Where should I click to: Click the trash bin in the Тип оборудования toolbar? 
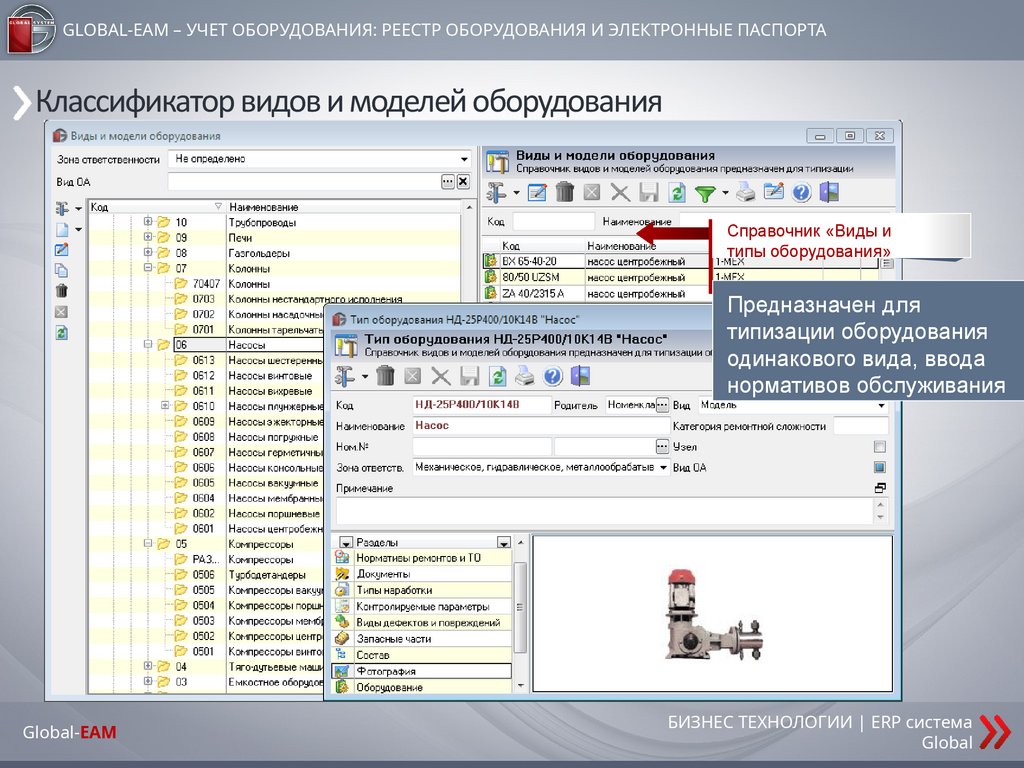point(385,376)
